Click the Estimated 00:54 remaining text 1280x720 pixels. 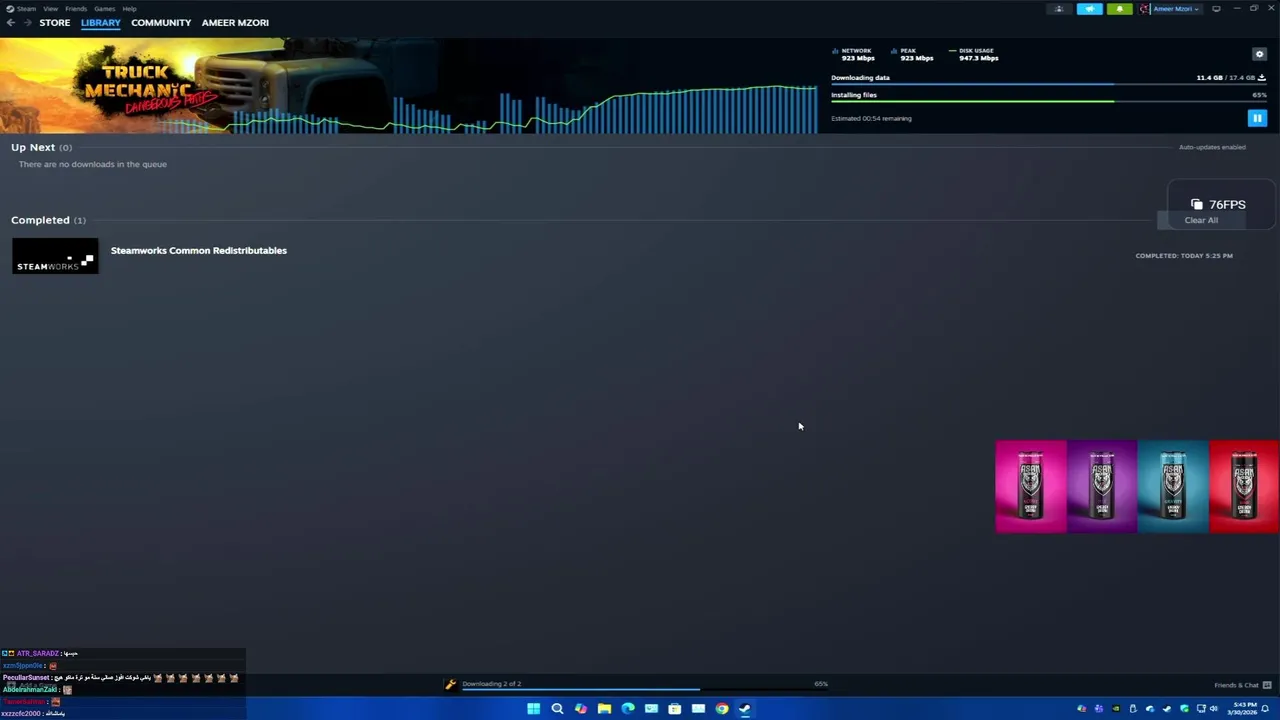coord(871,118)
